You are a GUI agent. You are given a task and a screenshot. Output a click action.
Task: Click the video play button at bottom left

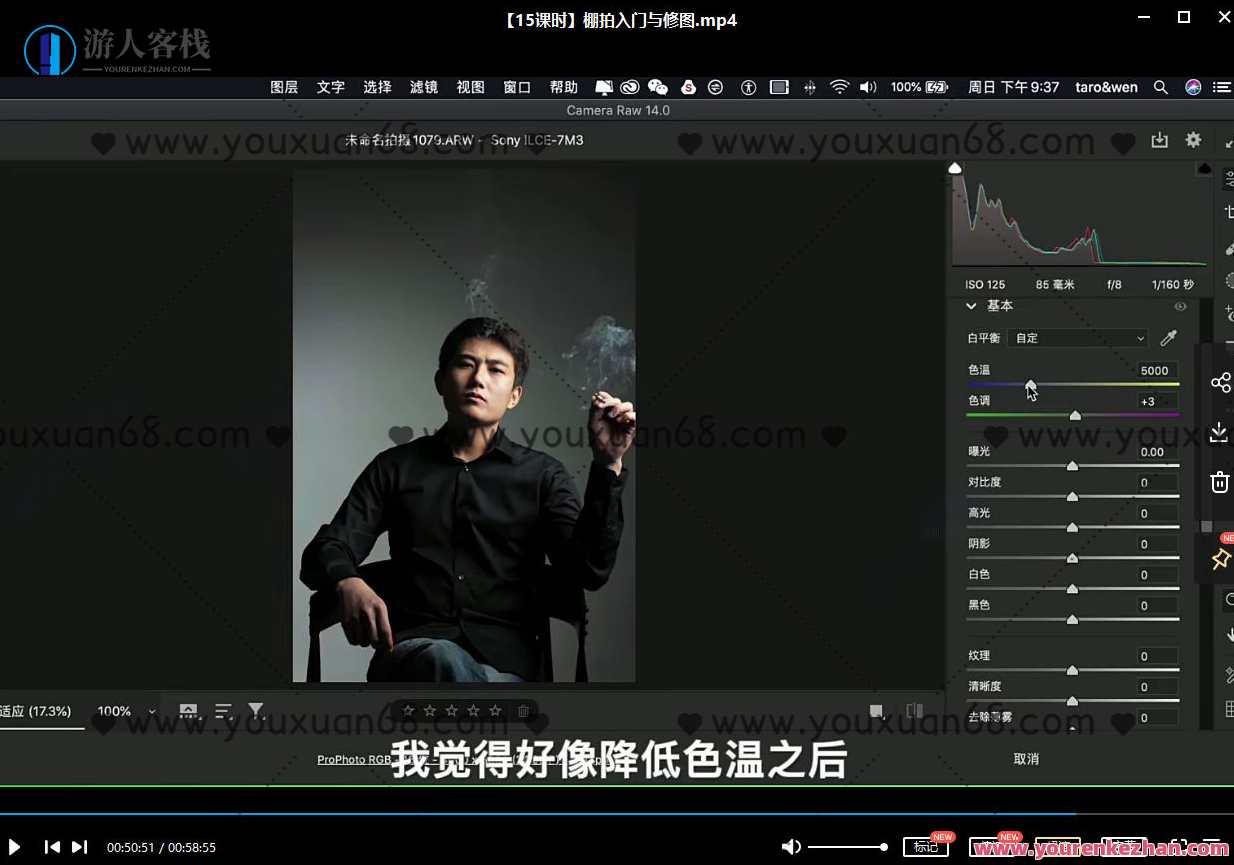pos(14,847)
